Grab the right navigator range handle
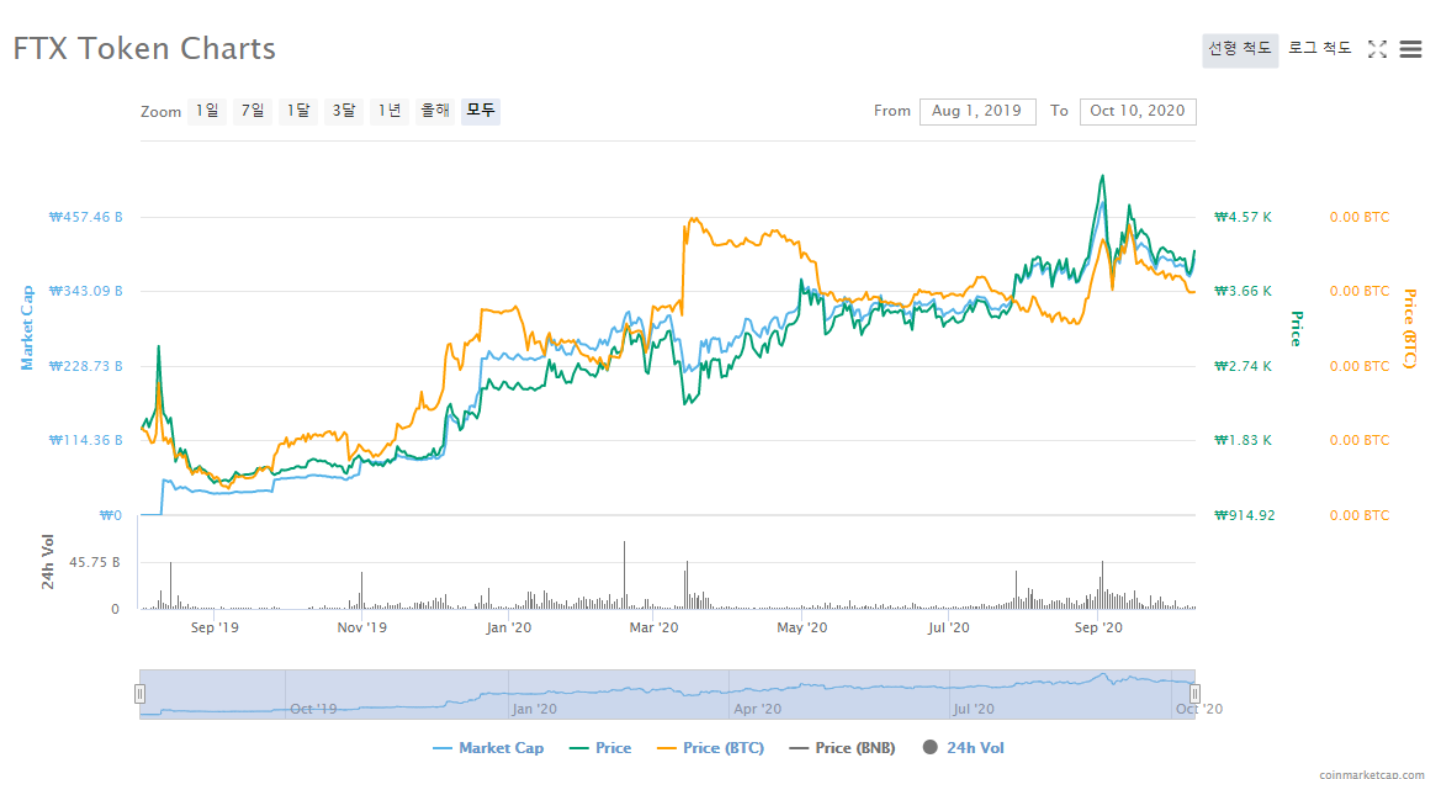The width and height of the screenshot is (1432, 788). coord(1194,694)
